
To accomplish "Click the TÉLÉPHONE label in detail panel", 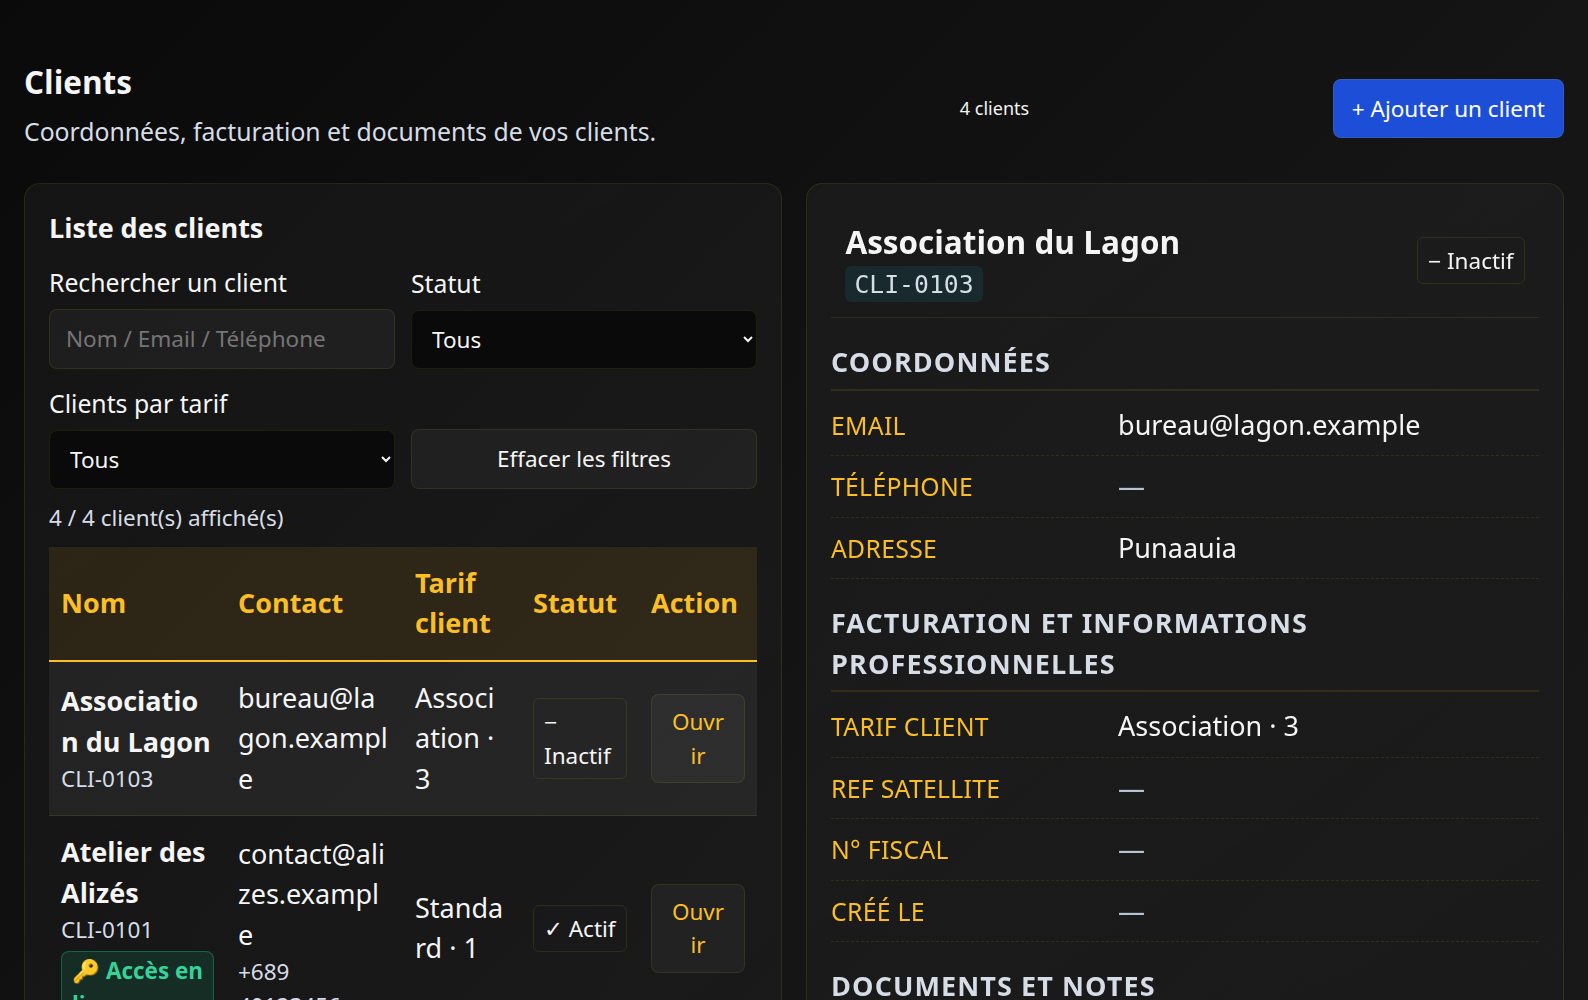I will tap(901, 487).
